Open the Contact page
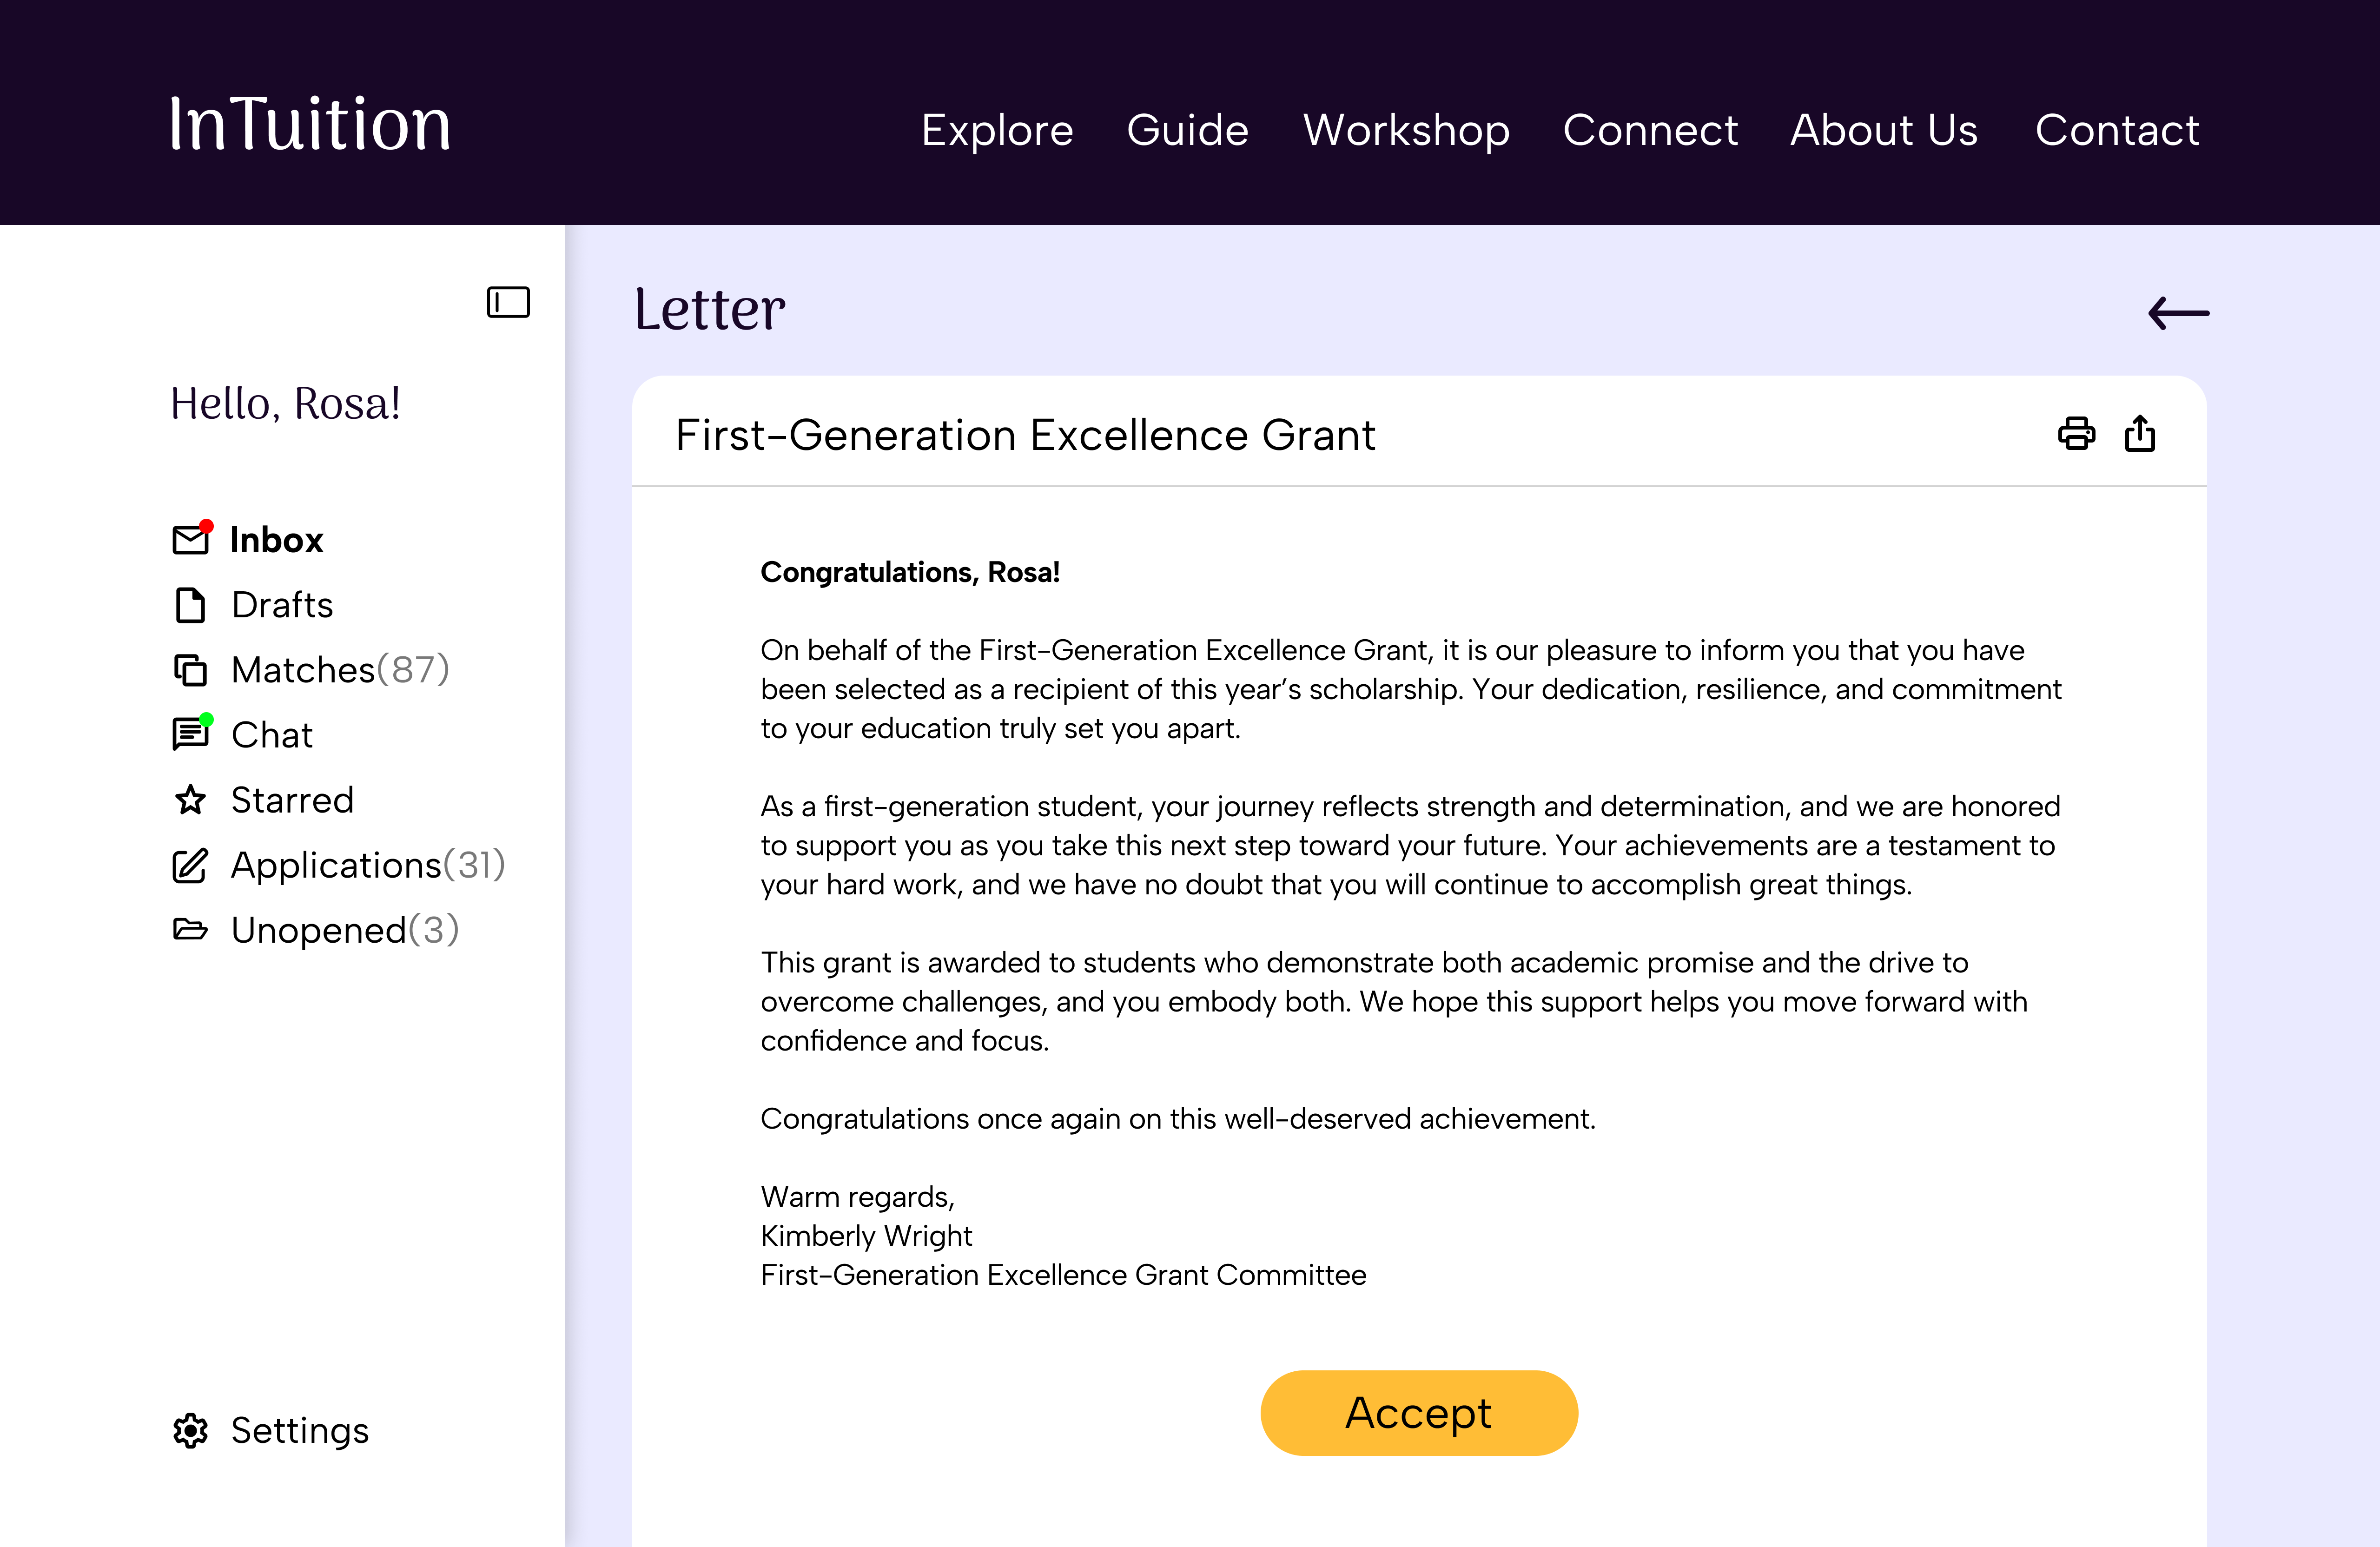2380x1547 pixels. pos(2117,130)
